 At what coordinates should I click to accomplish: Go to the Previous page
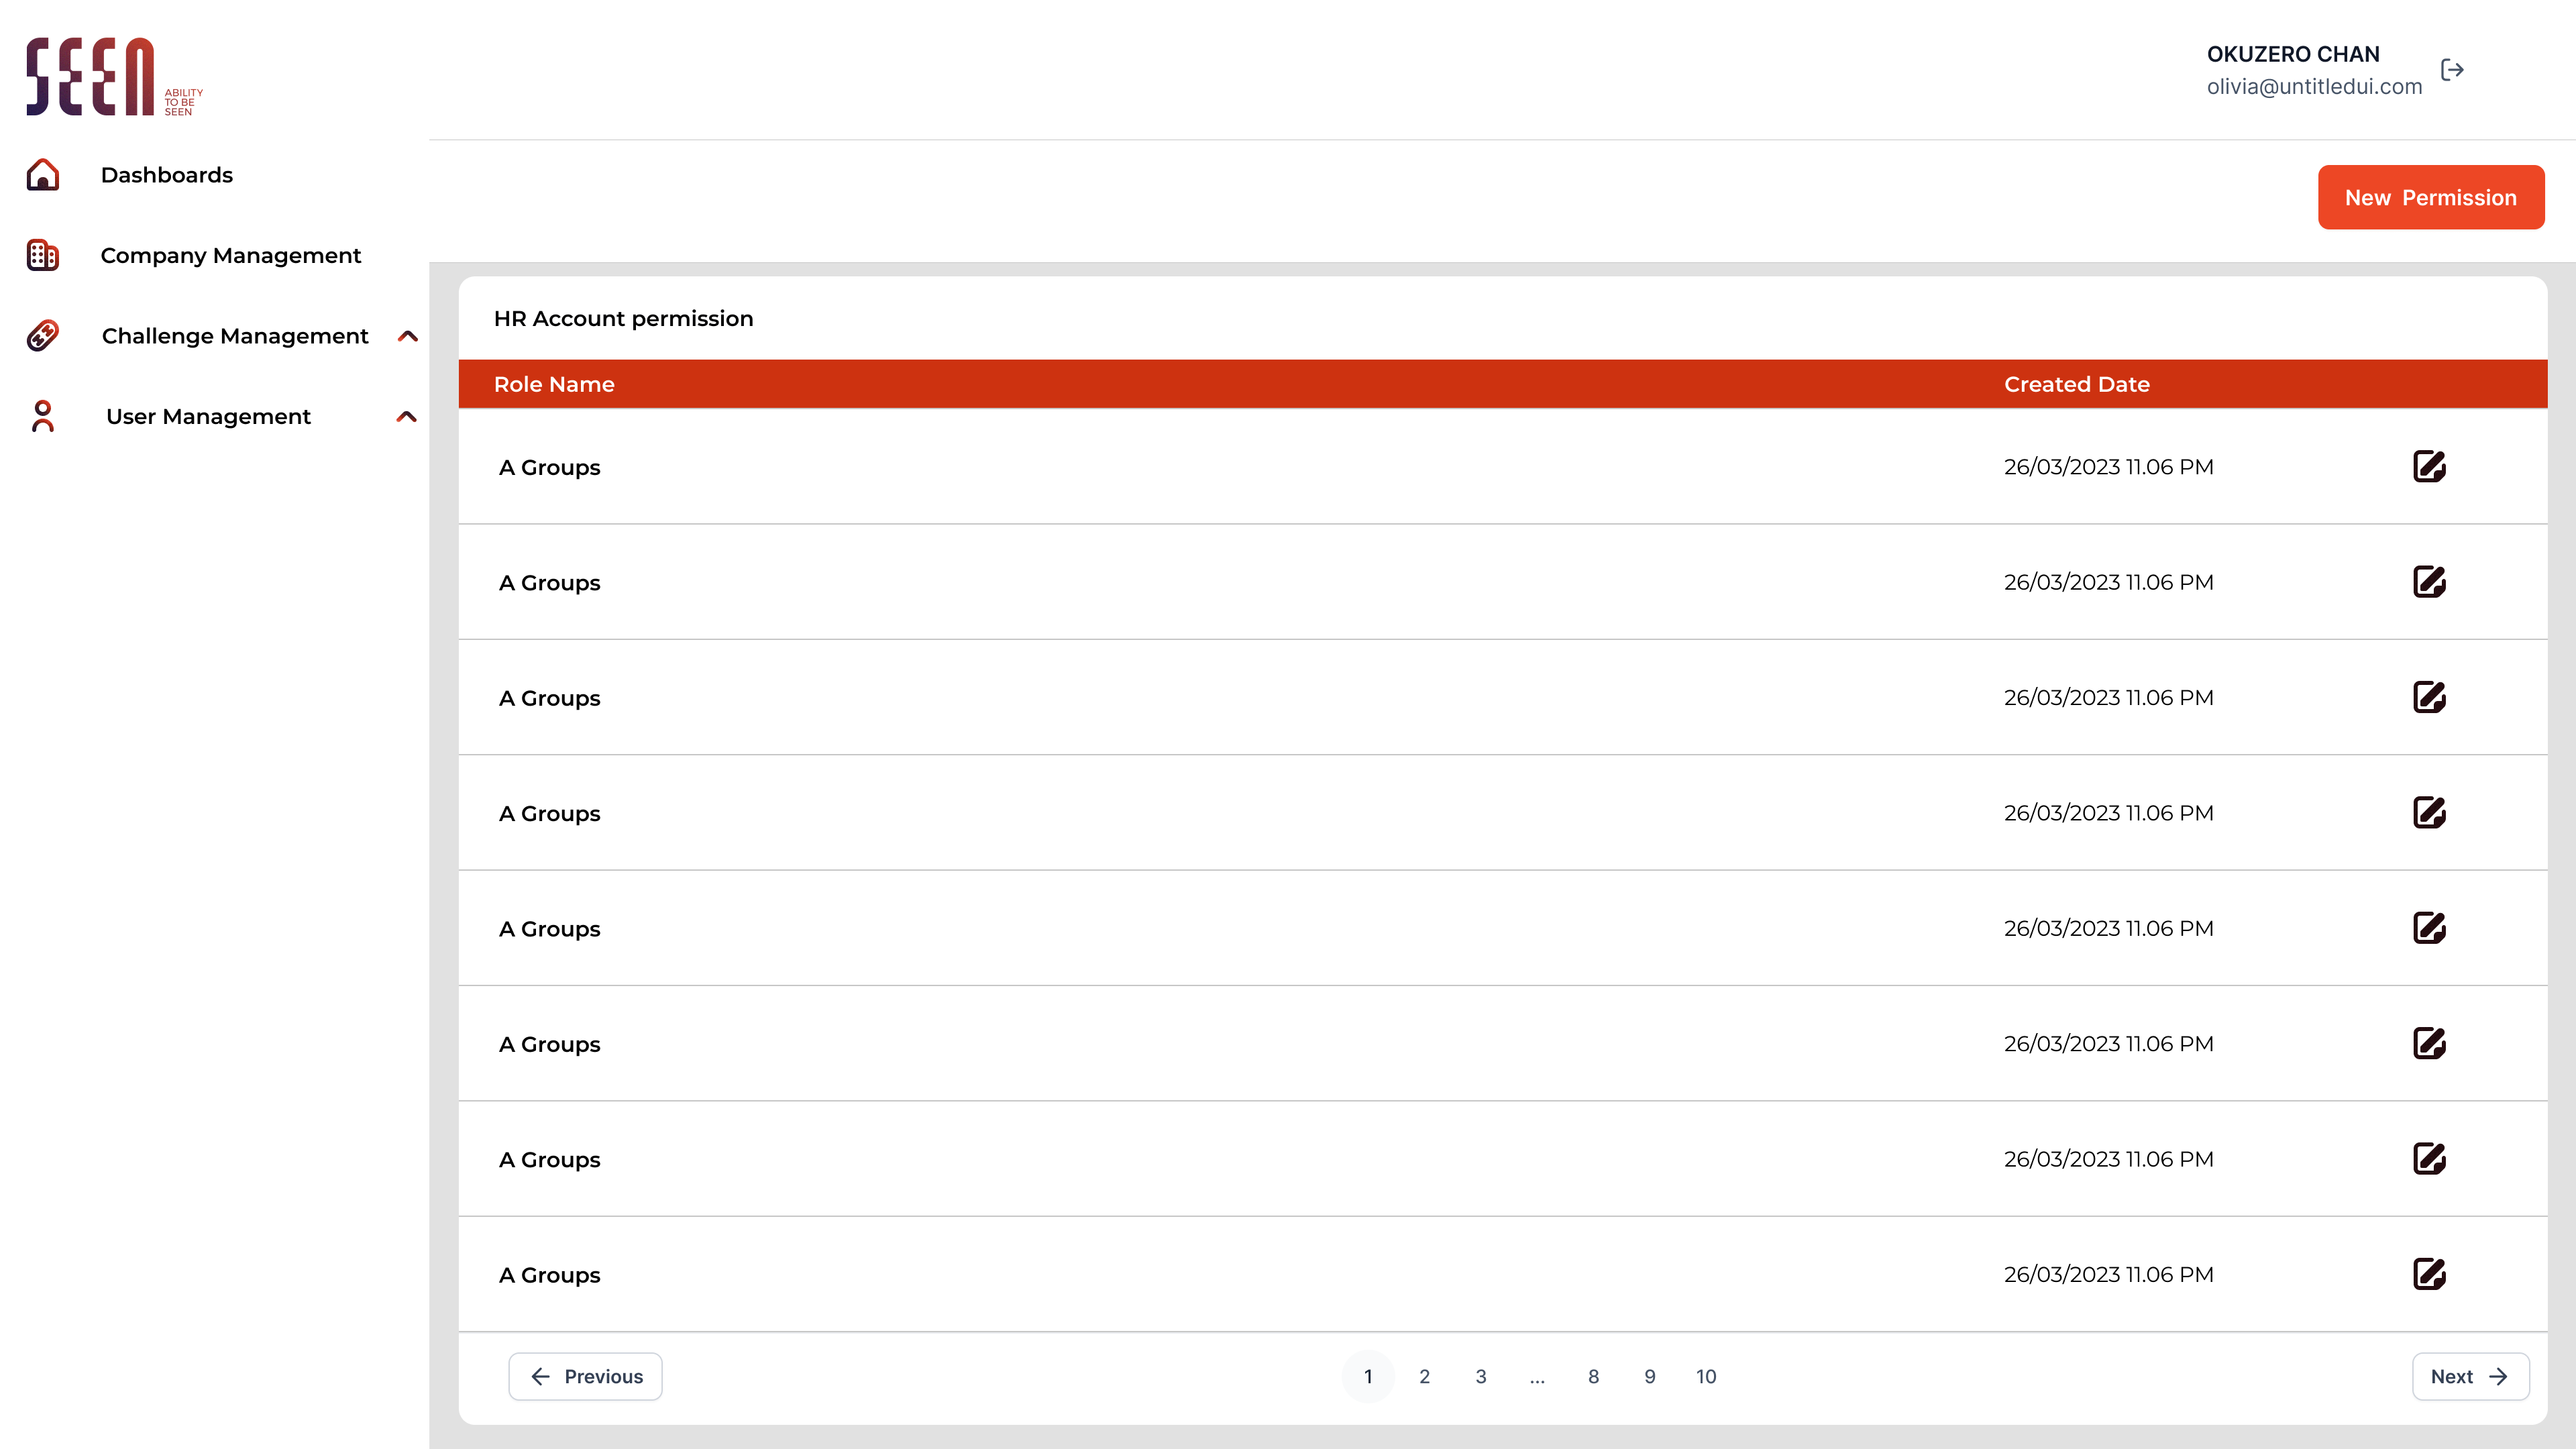click(585, 1376)
